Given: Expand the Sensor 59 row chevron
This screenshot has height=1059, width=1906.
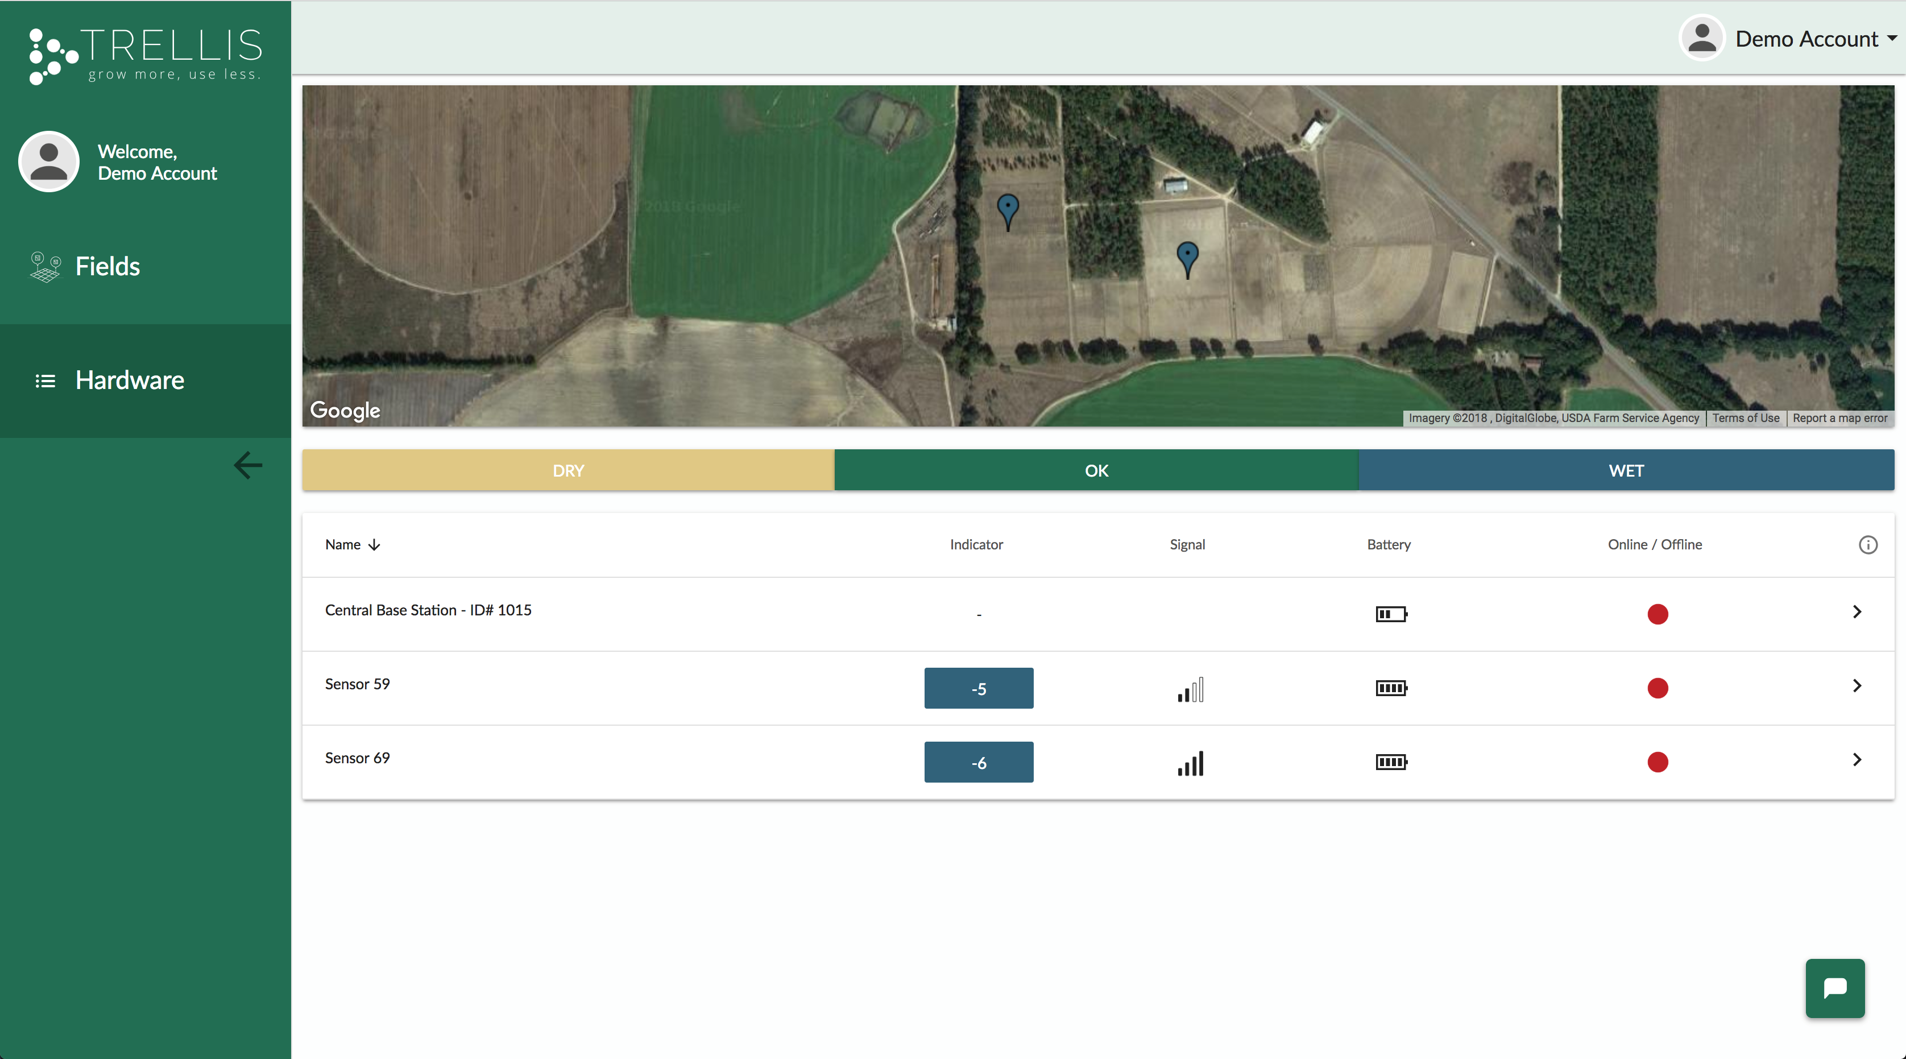Looking at the screenshot, I should [x=1857, y=686].
